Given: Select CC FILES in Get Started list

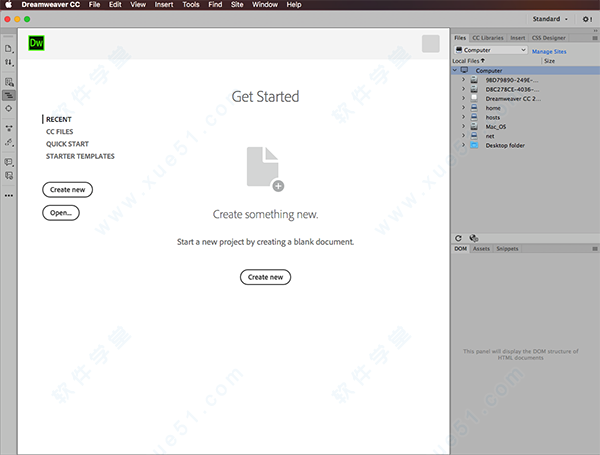Looking at the screenshot, I should pos(59,132).
